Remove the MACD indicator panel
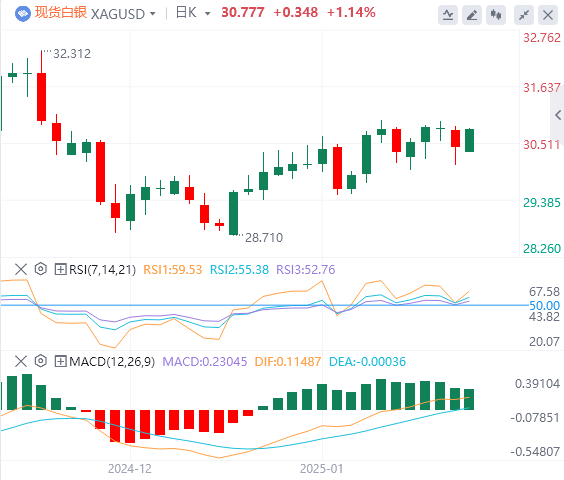Screen dimensions: 564x480 point(21,361)
